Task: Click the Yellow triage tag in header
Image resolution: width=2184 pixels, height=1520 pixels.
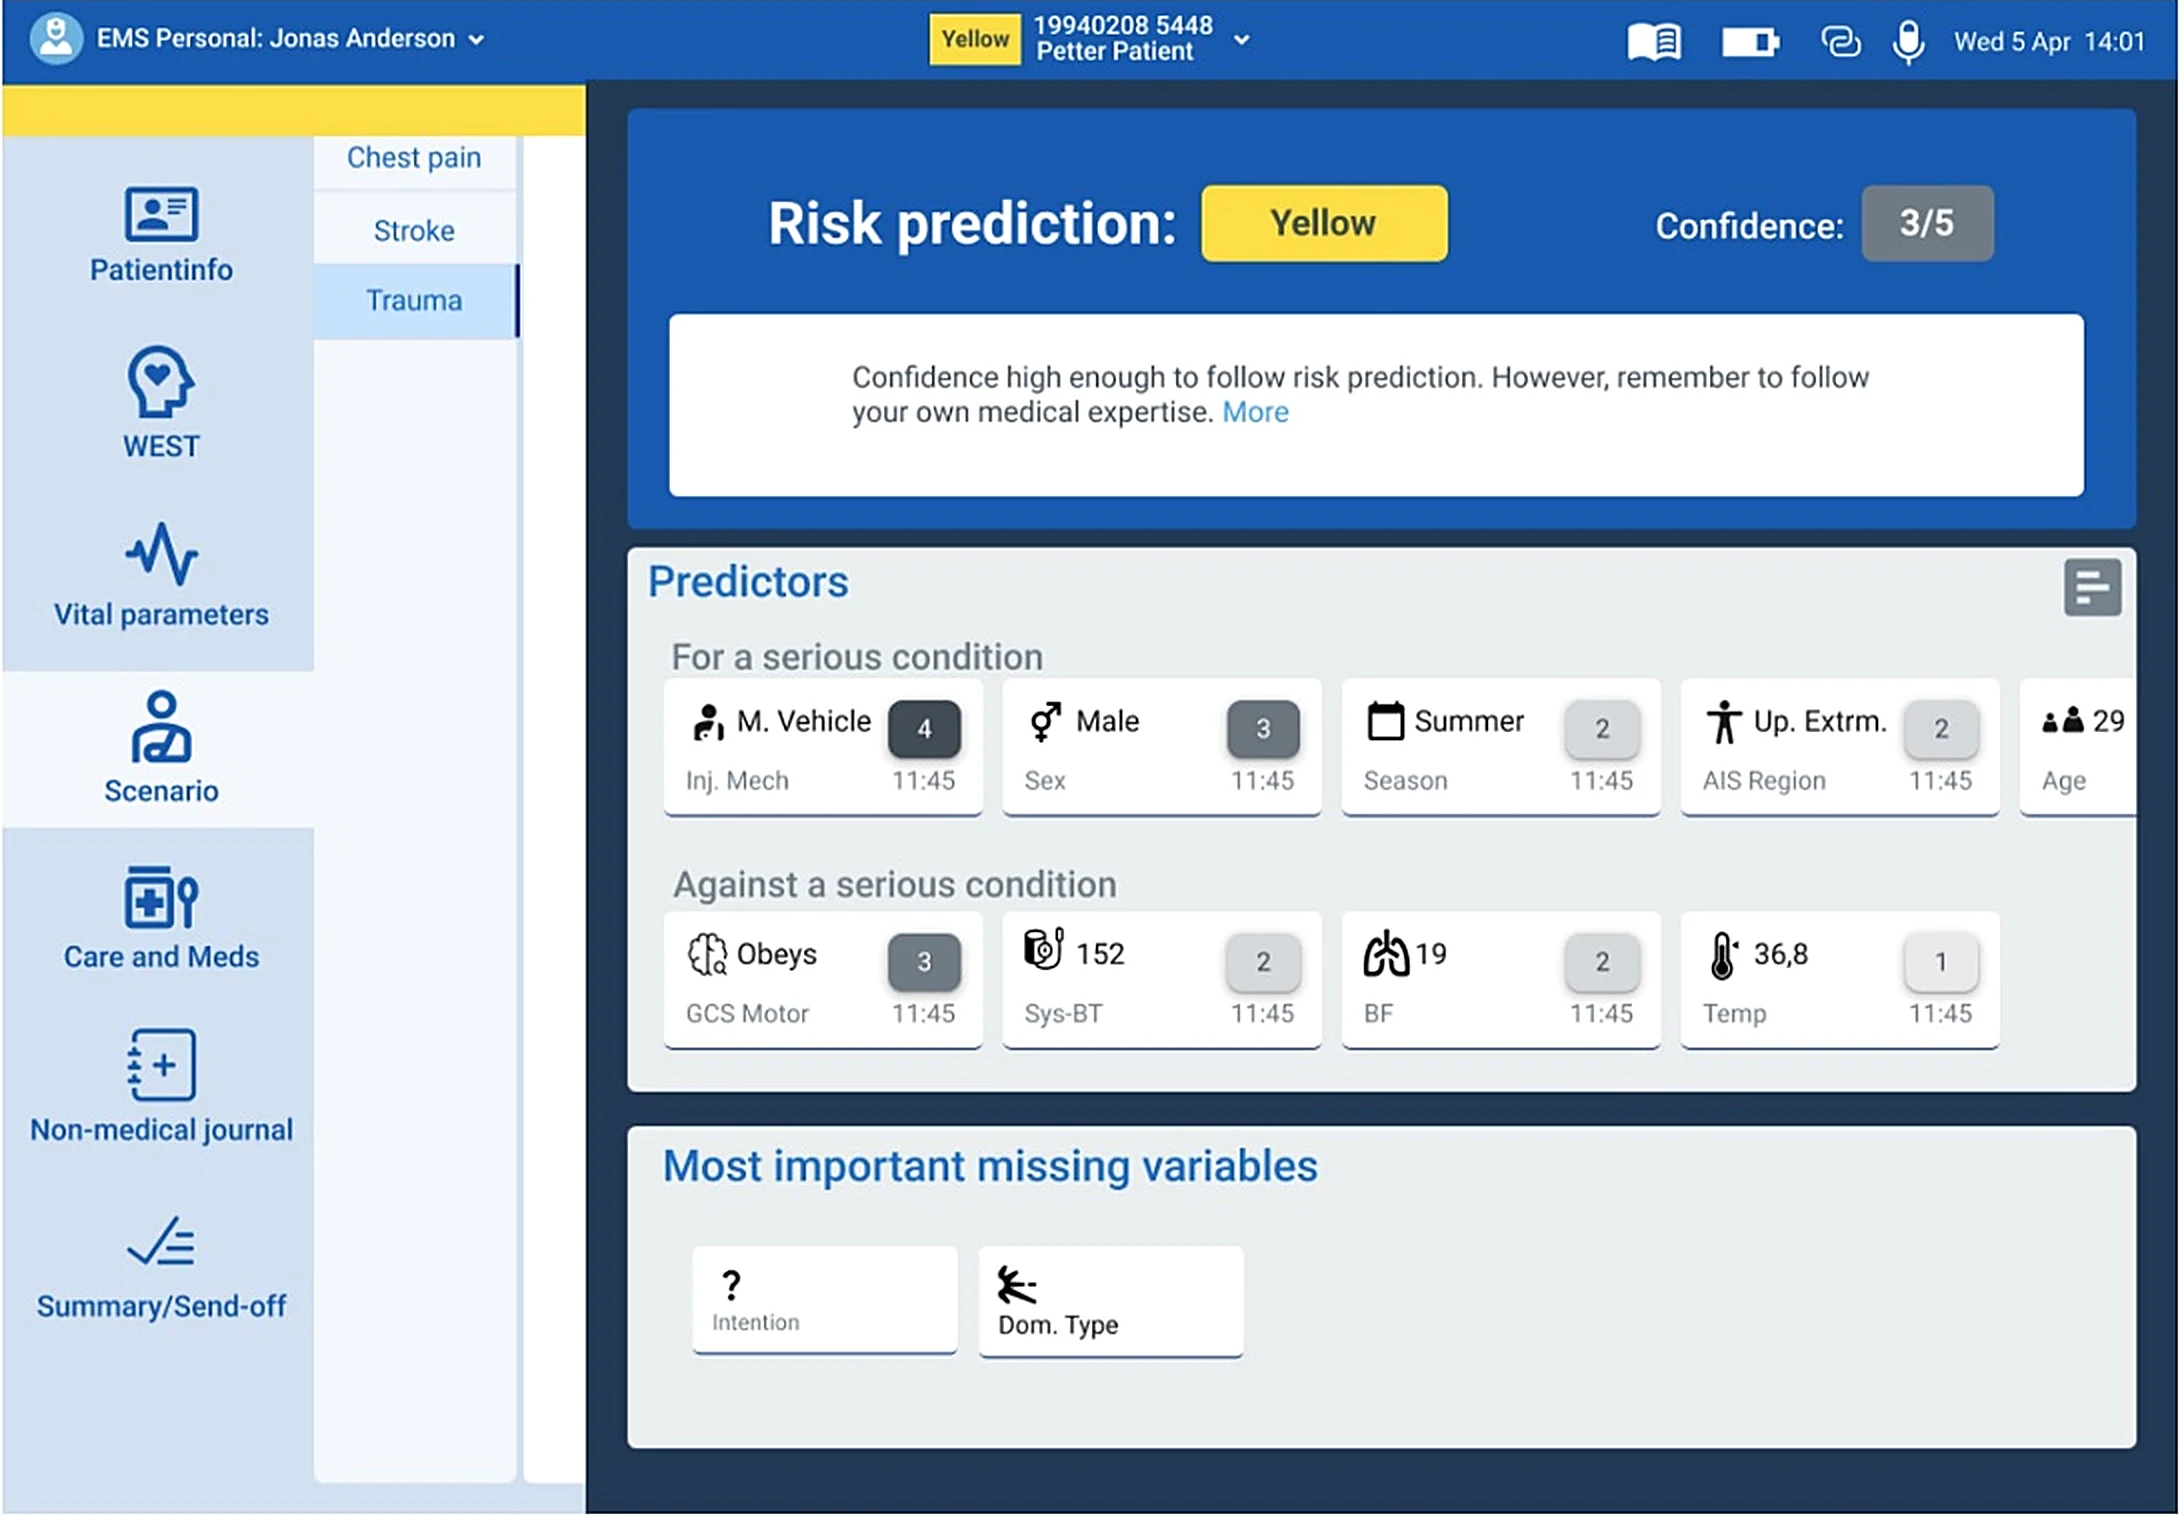Action: [x=975, y=39]
